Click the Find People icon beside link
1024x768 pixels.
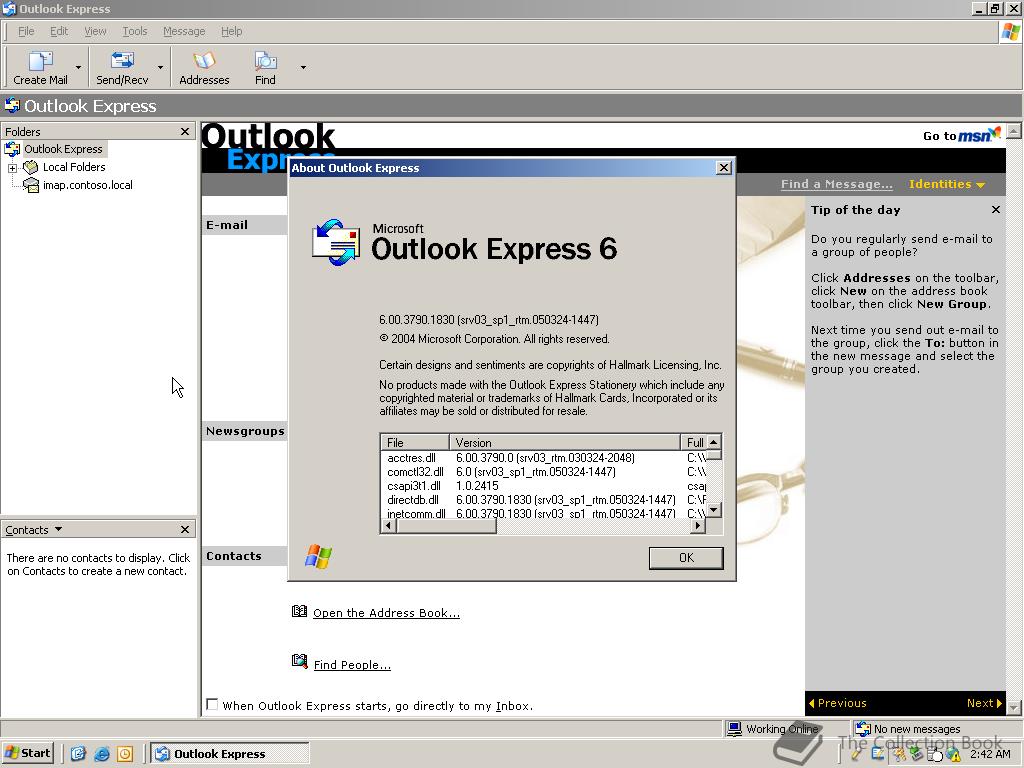click(x=299, y=662)
